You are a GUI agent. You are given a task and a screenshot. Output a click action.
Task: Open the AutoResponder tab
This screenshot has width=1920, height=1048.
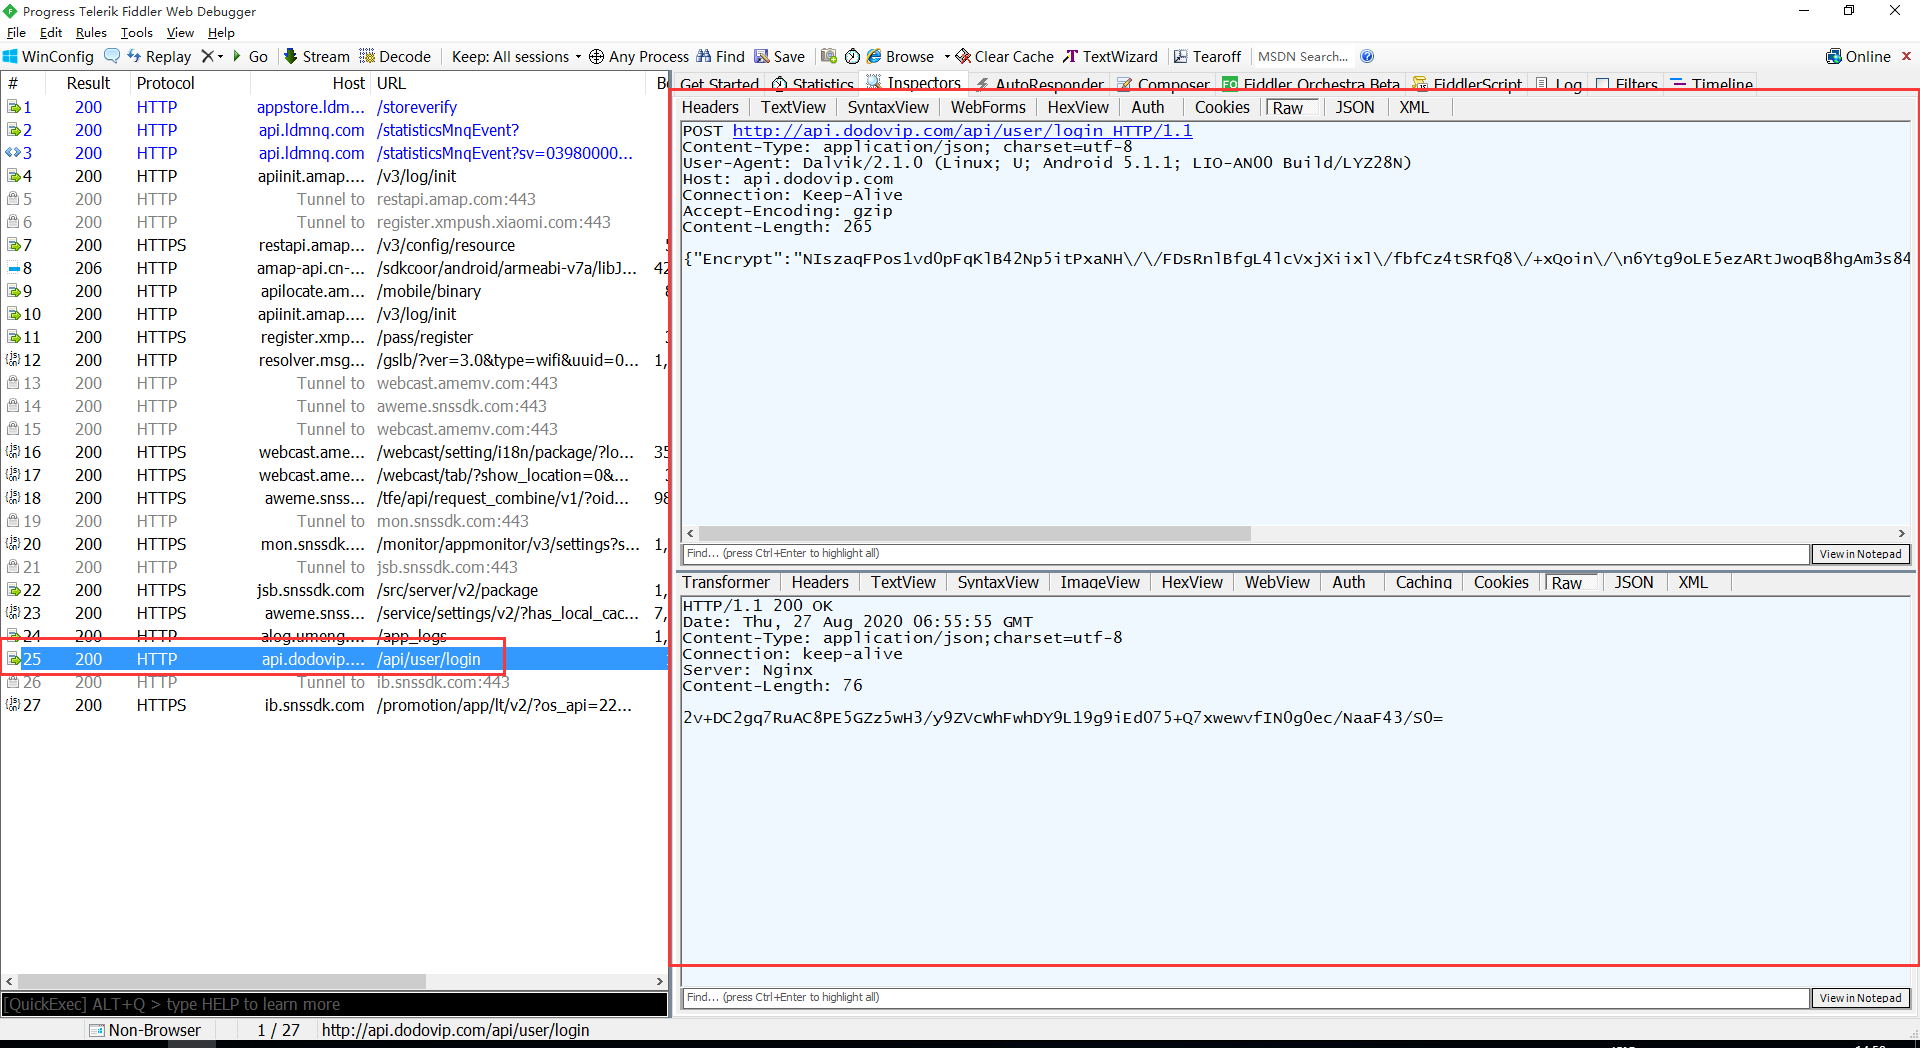[1040, 84]
